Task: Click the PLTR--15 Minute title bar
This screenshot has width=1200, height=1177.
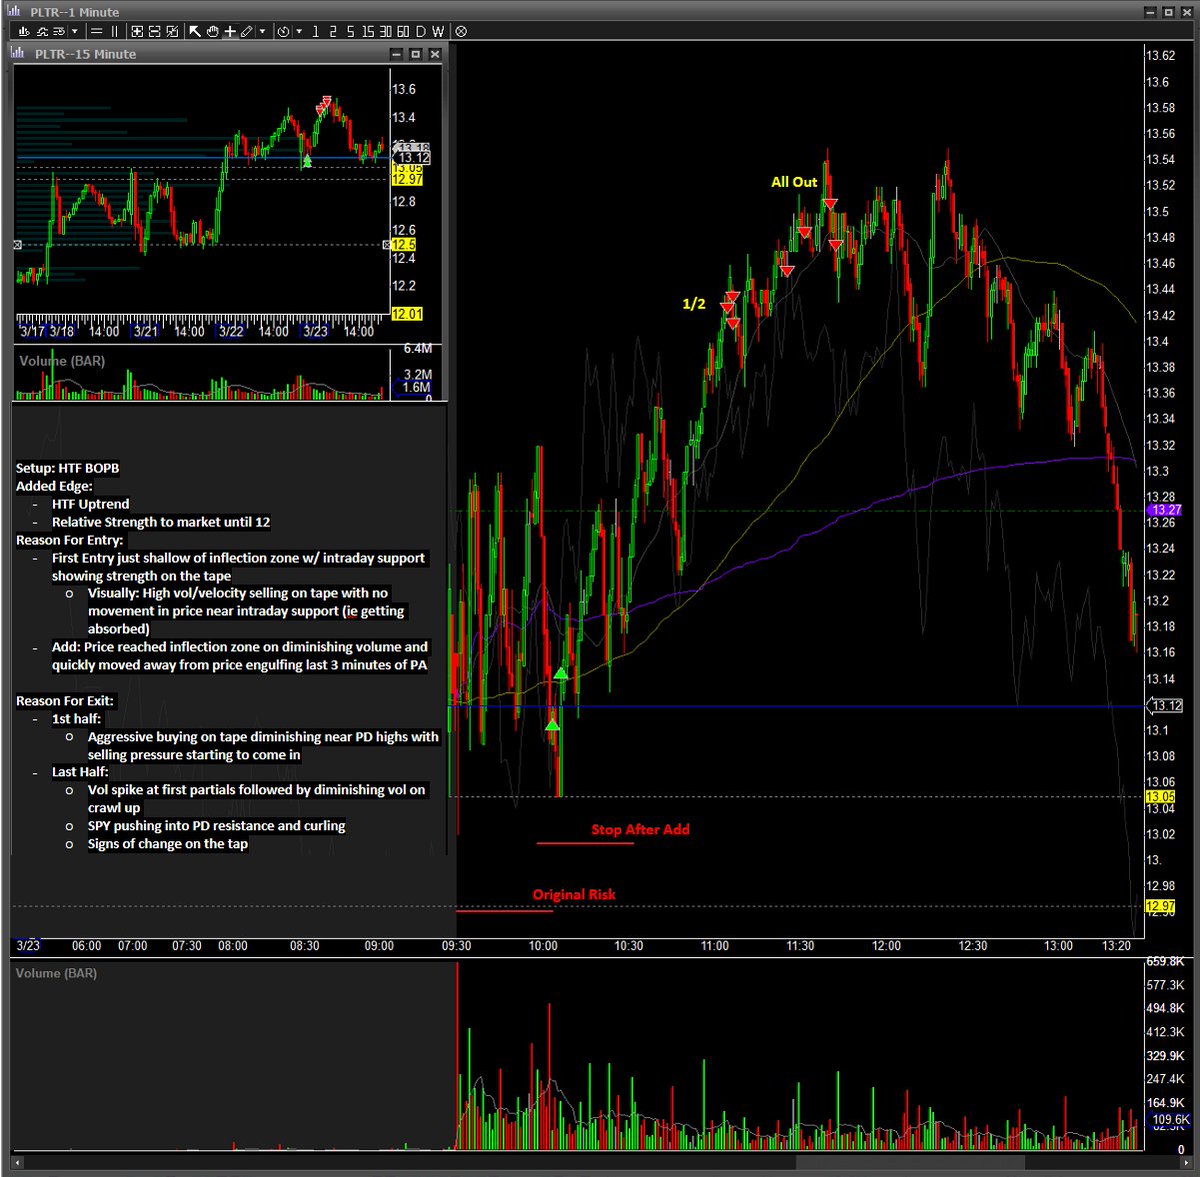Action: click(228, 54)
